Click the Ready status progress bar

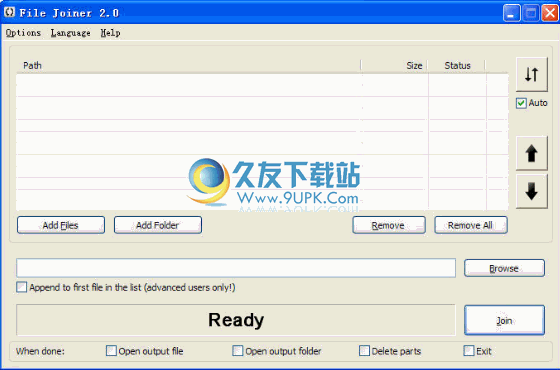(236, 320)
